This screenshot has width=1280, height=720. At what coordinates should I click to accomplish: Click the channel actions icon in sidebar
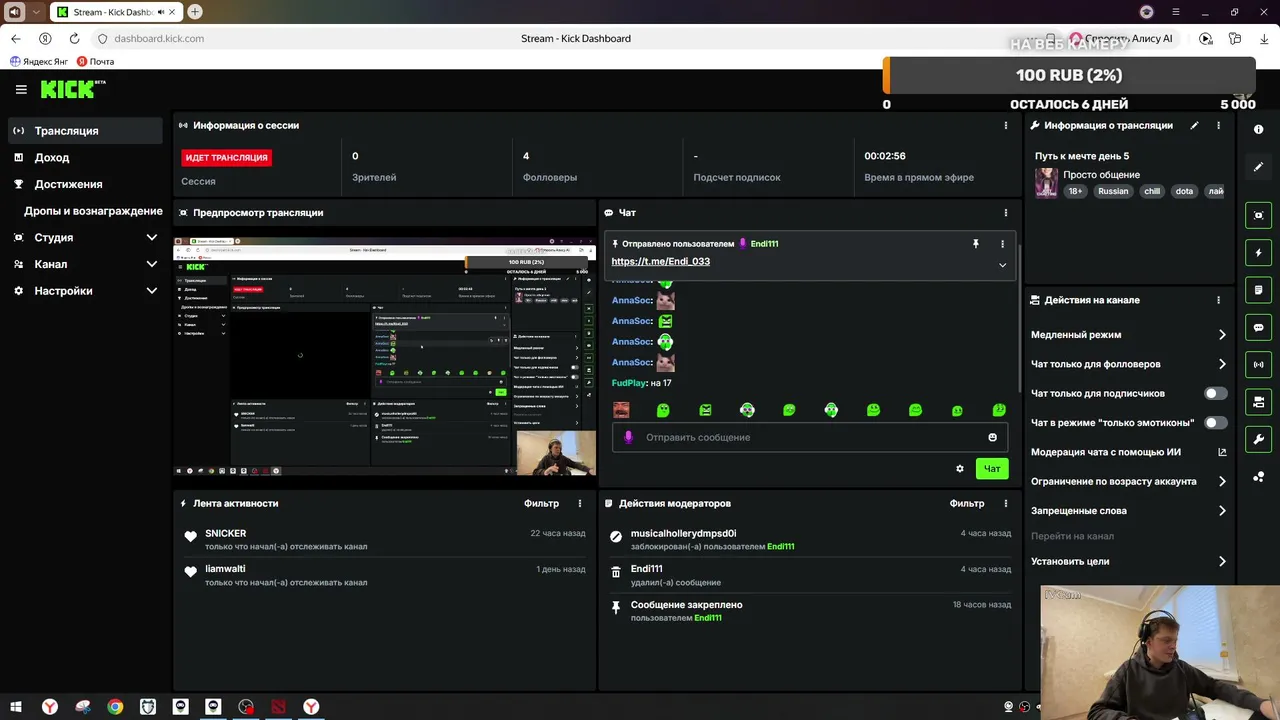tap(1259, 402)
